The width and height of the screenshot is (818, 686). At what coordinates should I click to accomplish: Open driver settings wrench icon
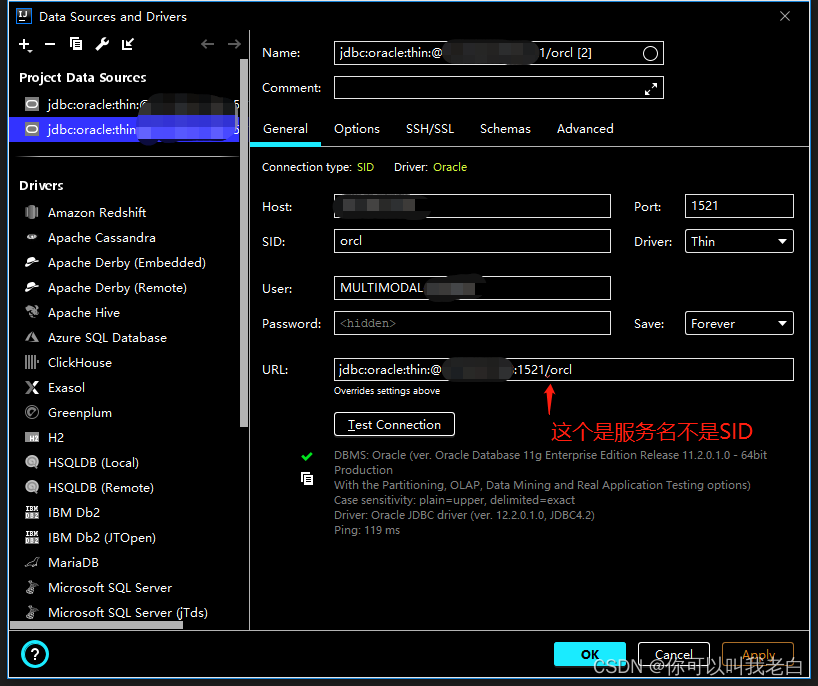click(x=102, y=44)
